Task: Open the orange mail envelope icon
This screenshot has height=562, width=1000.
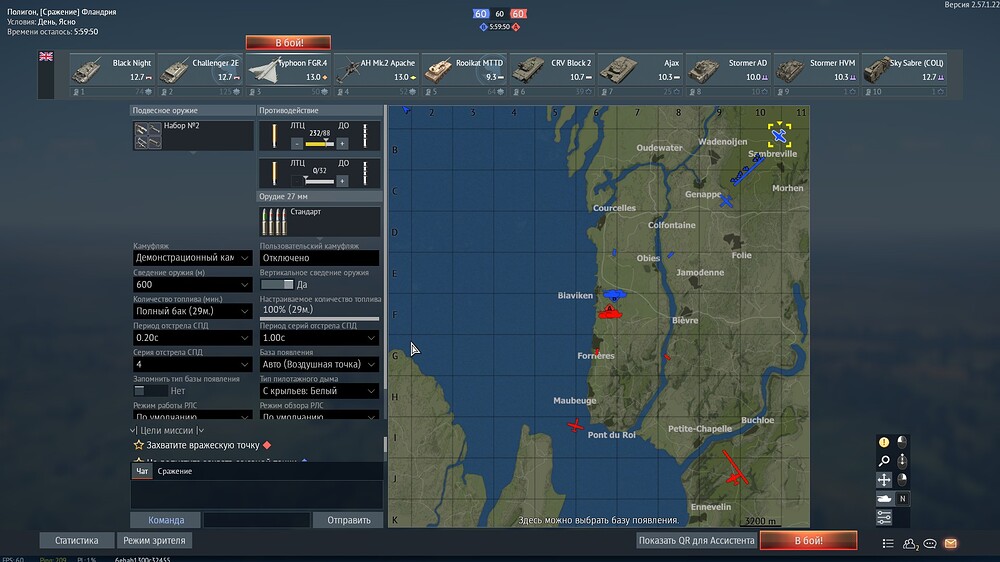Action: (x=950, y=544)
